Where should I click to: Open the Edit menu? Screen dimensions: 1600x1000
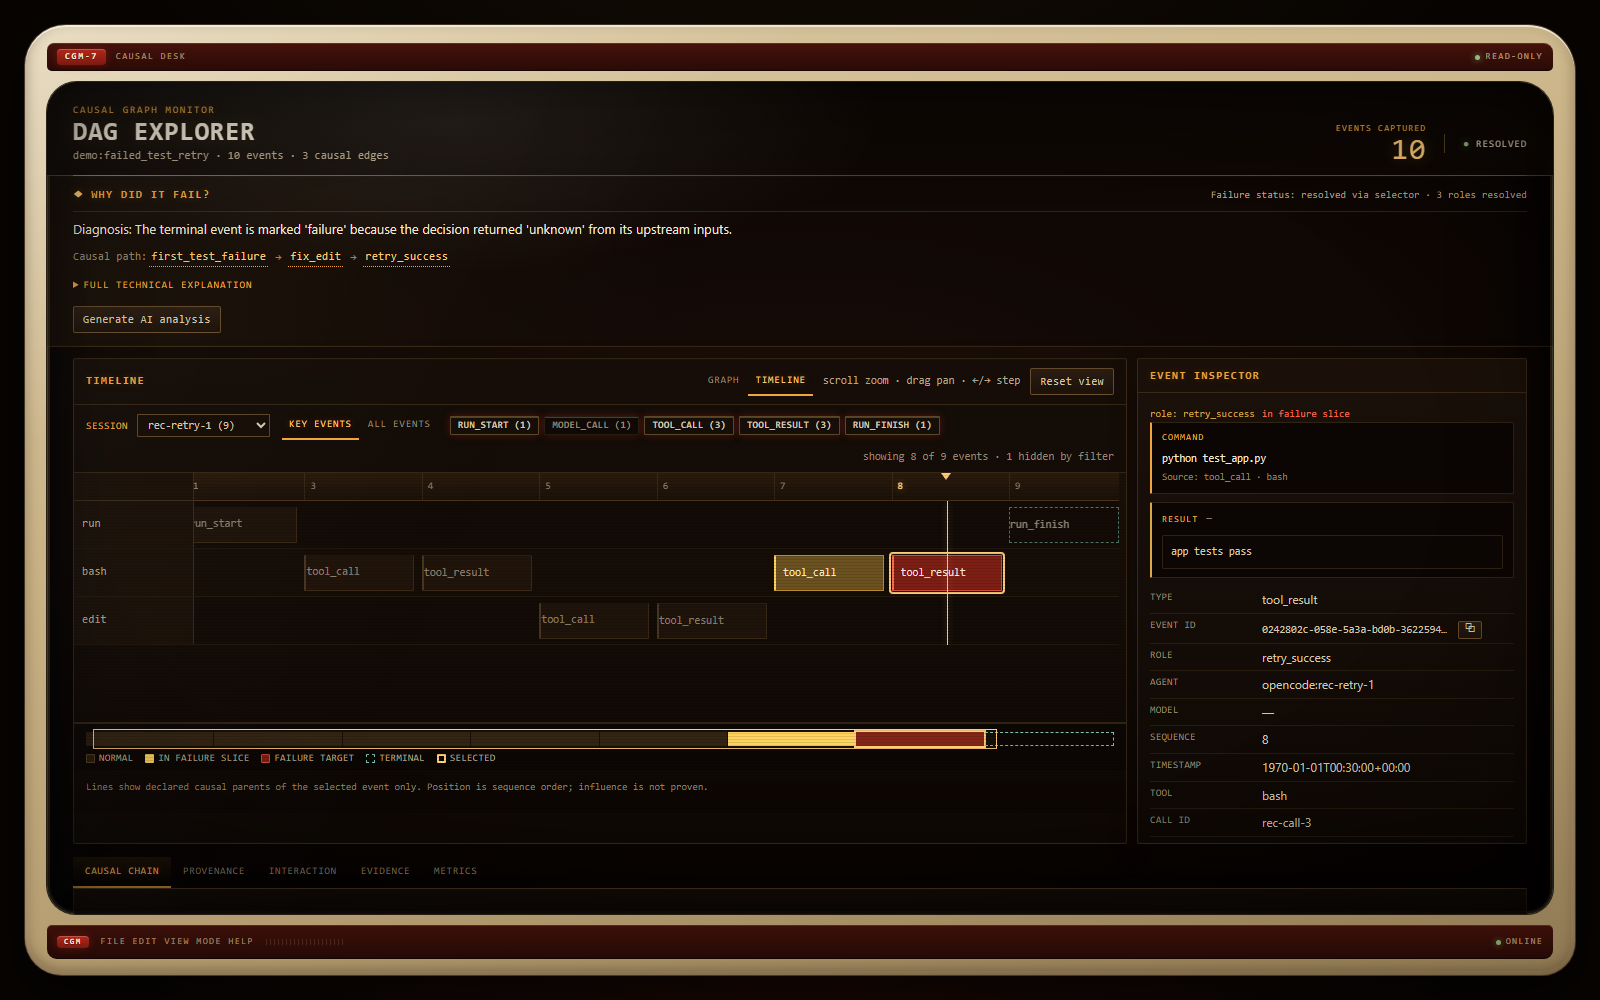(x=145, y=941)
